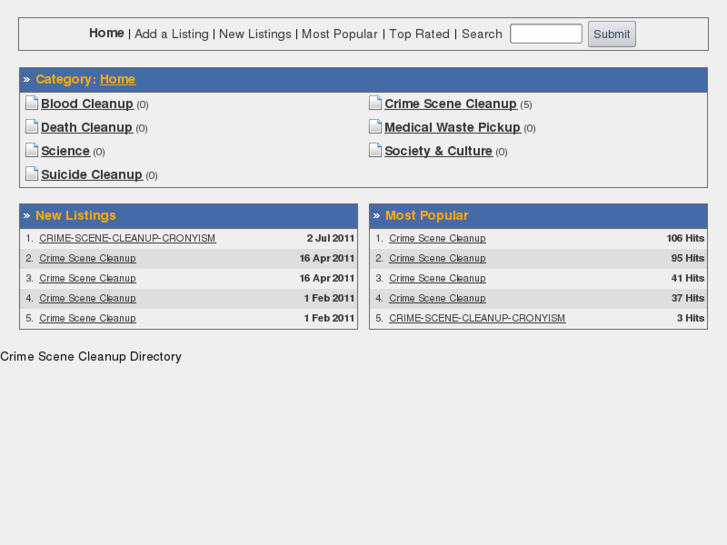Open the Crime Scene Cleanup category with 5 listings
Screen dimensions: 727x545
coord(451,104)
